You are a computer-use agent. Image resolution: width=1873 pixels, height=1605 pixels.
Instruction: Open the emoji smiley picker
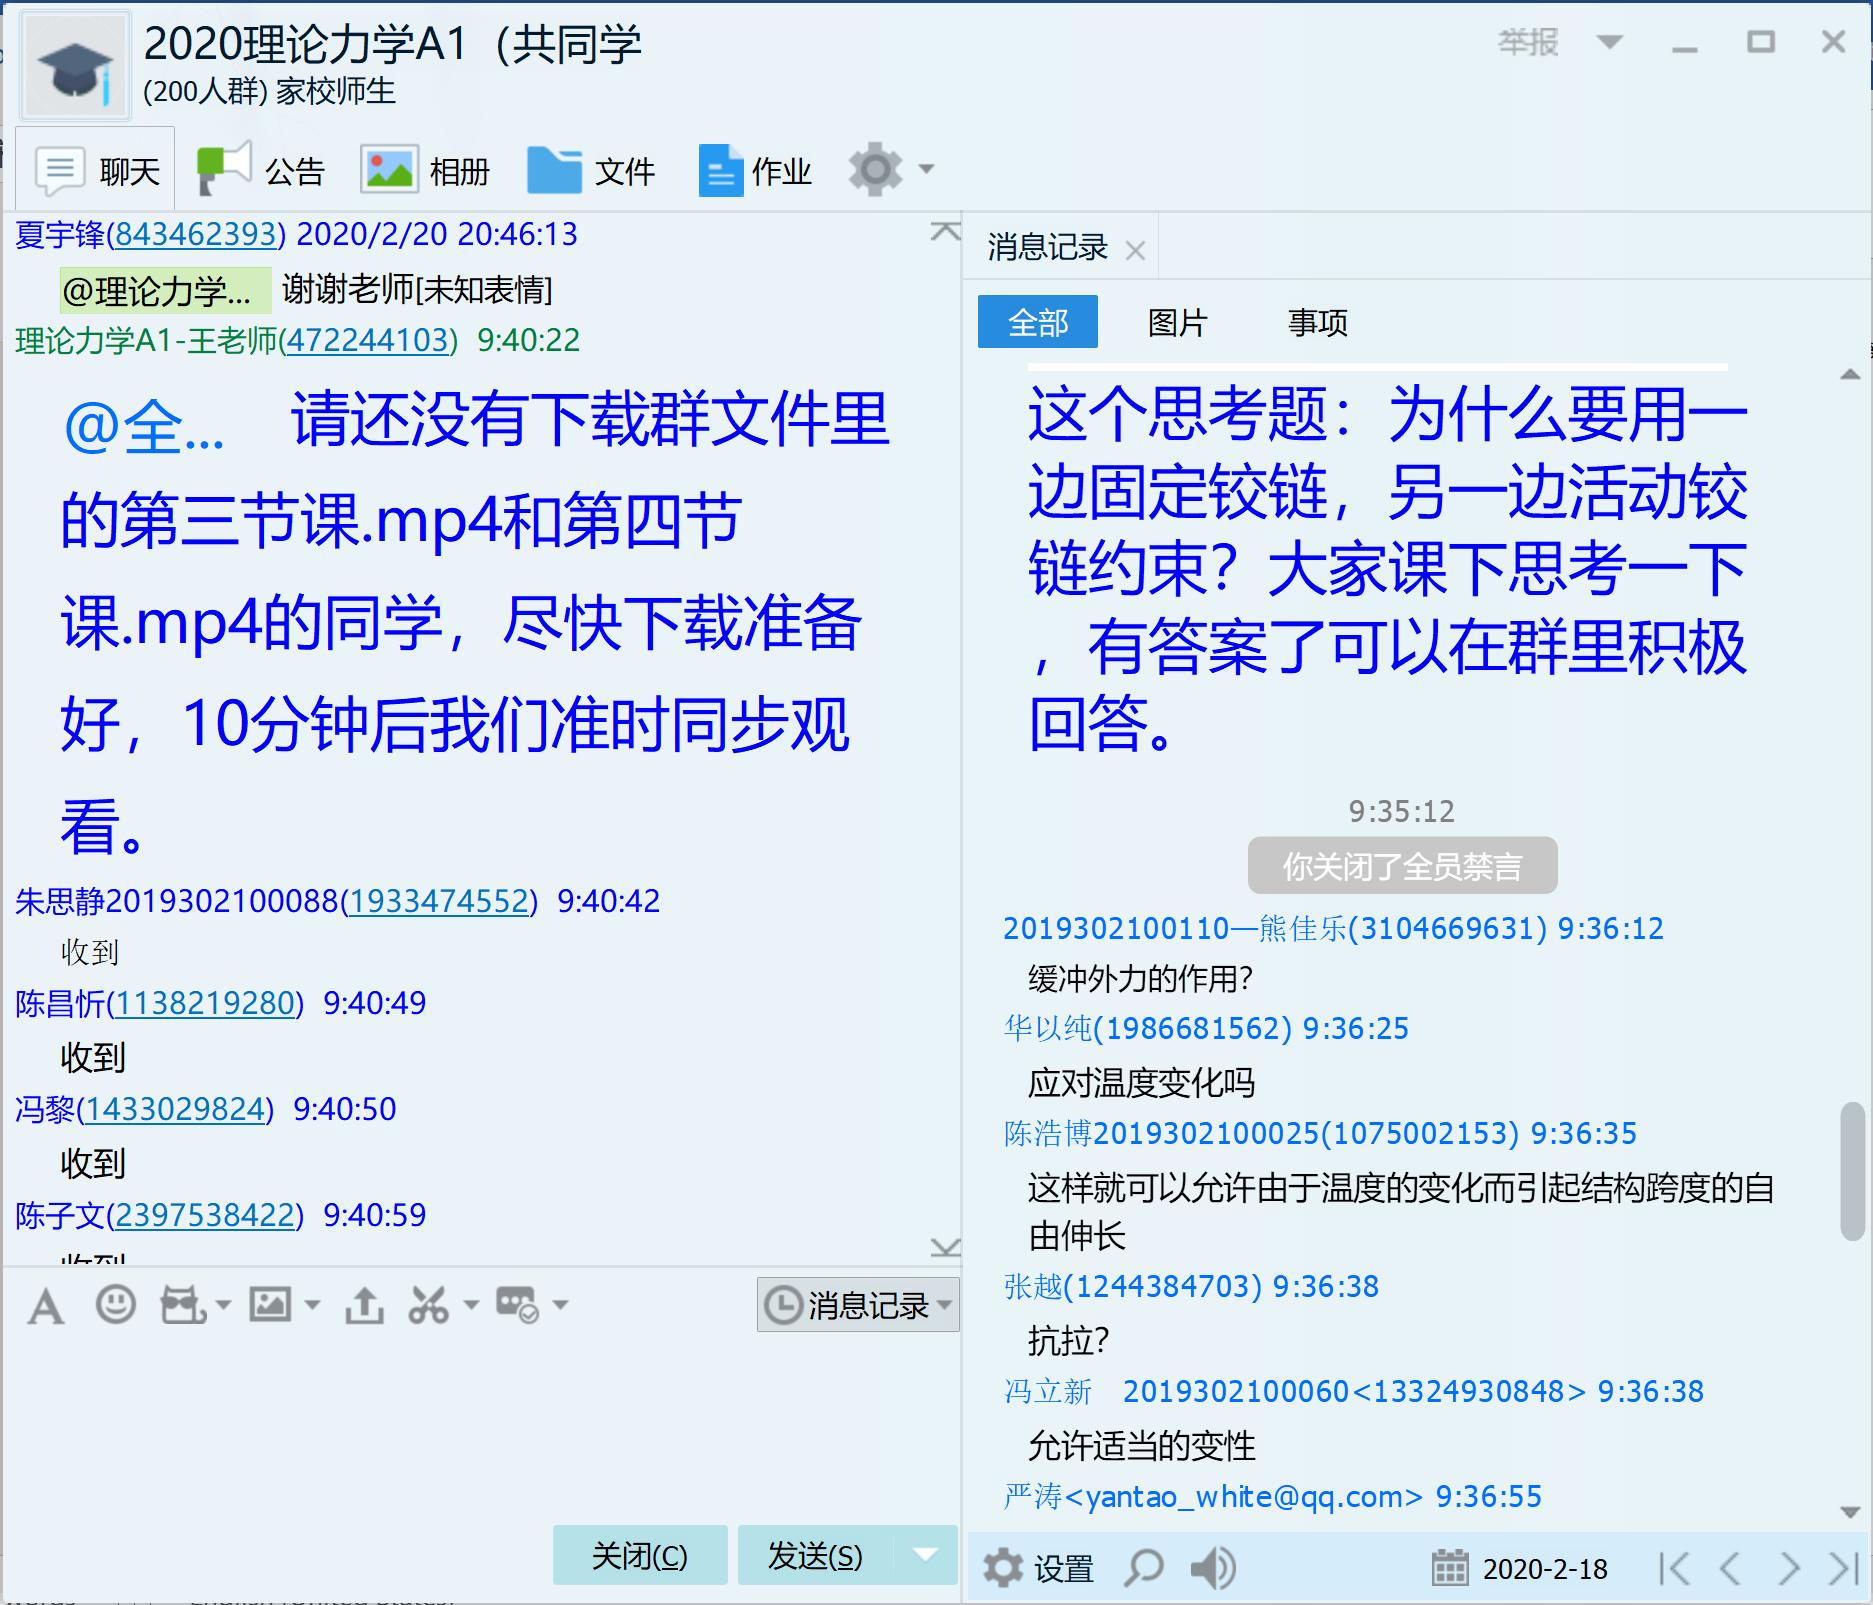pos(115,1305)
